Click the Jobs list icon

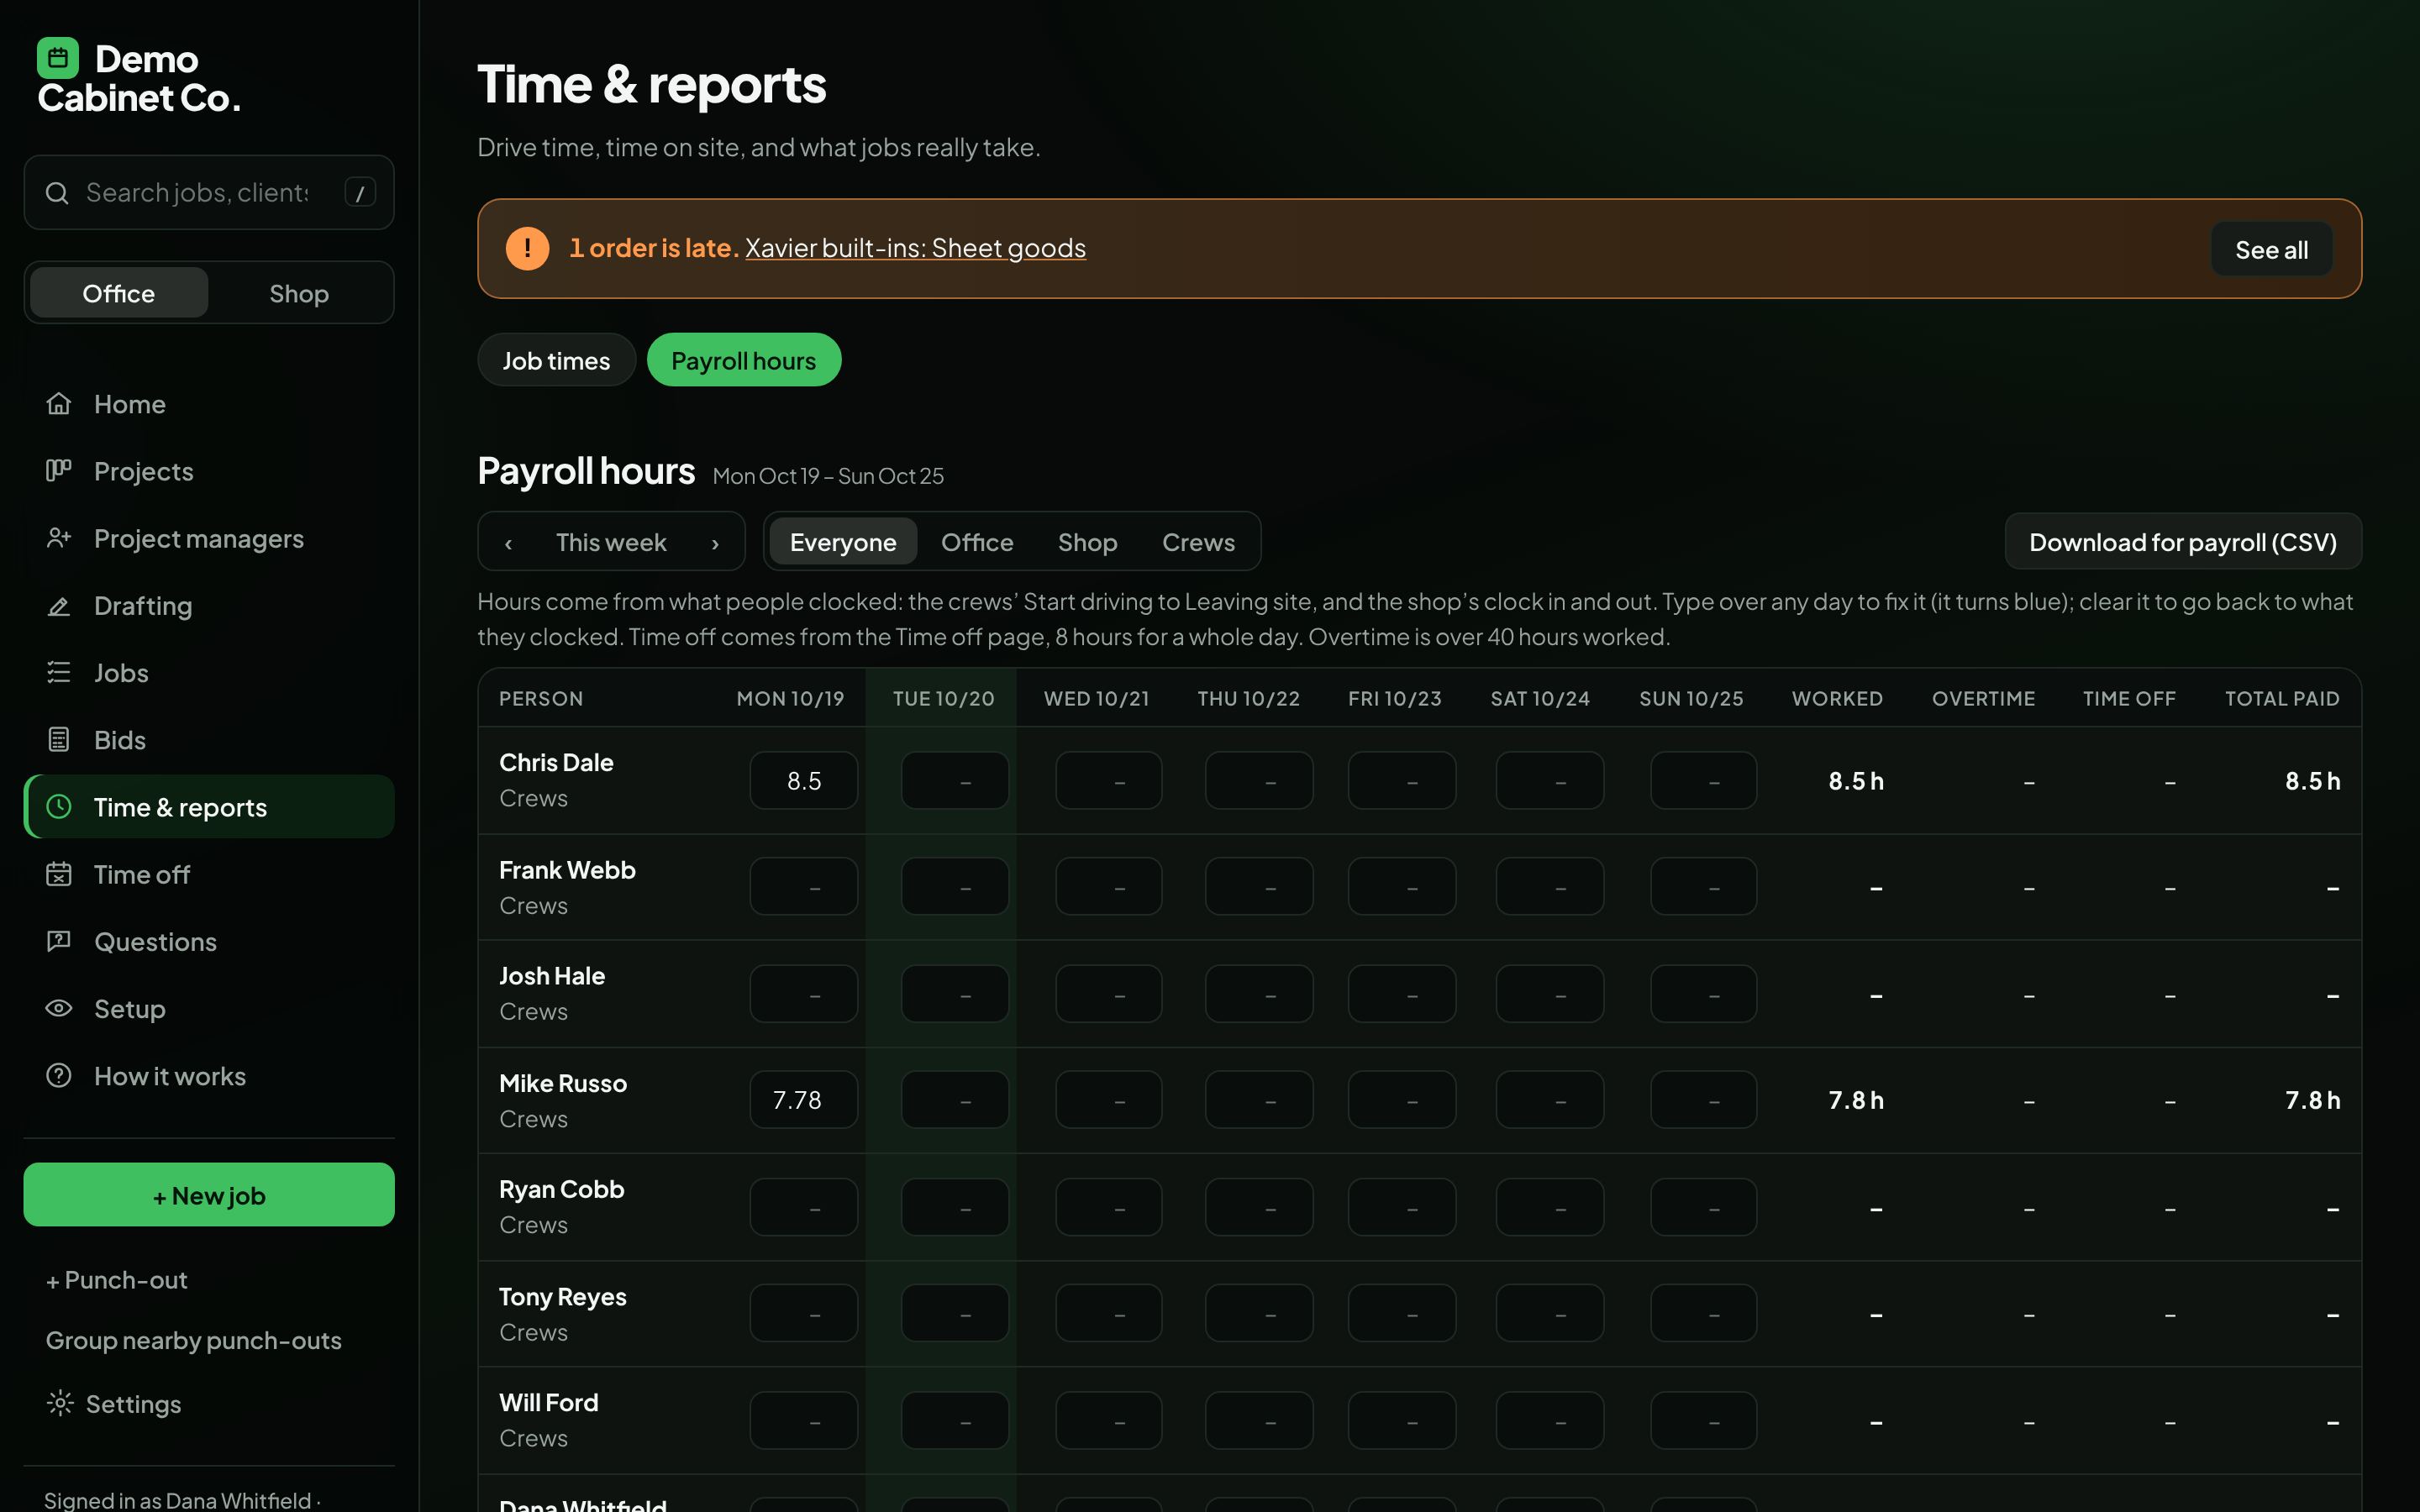(x=59, y=672)
